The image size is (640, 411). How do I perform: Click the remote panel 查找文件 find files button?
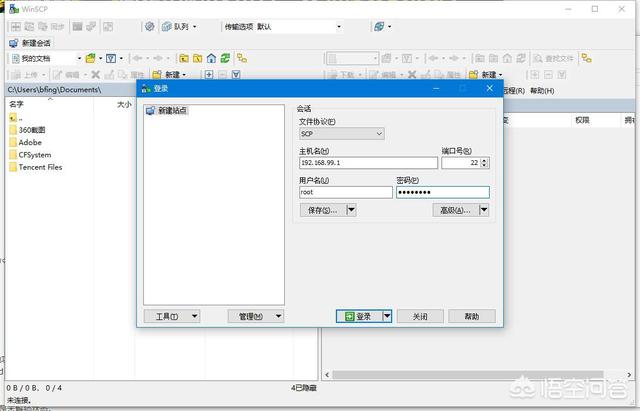click(553, 59)
